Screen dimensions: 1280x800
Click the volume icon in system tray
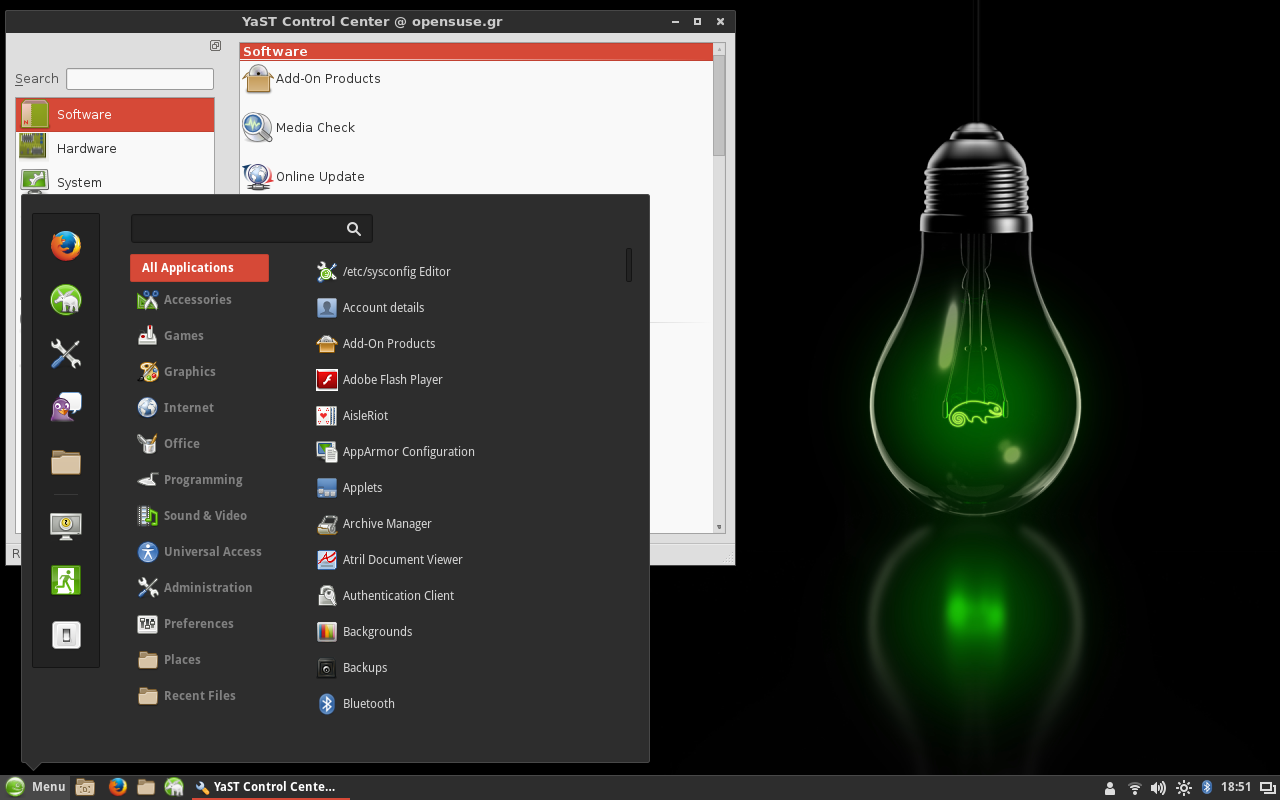1158,788
